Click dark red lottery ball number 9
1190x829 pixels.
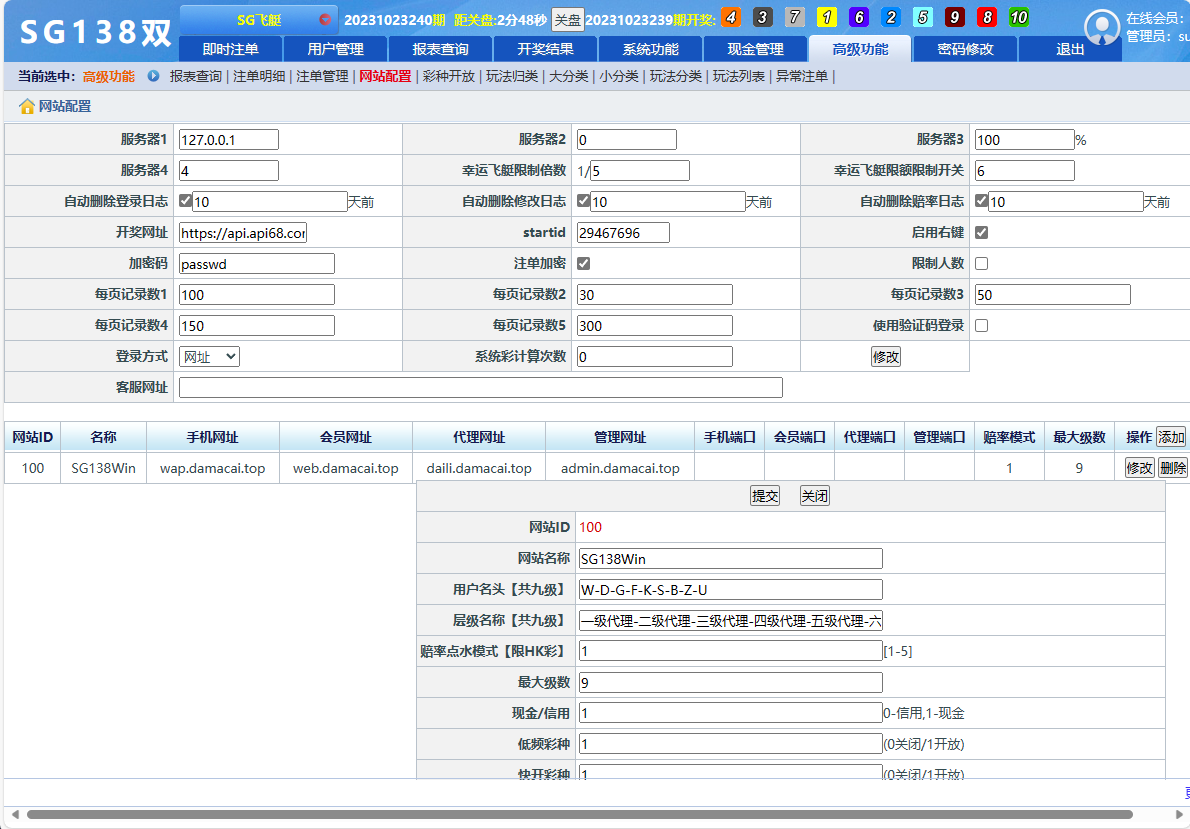coord(955,17)
